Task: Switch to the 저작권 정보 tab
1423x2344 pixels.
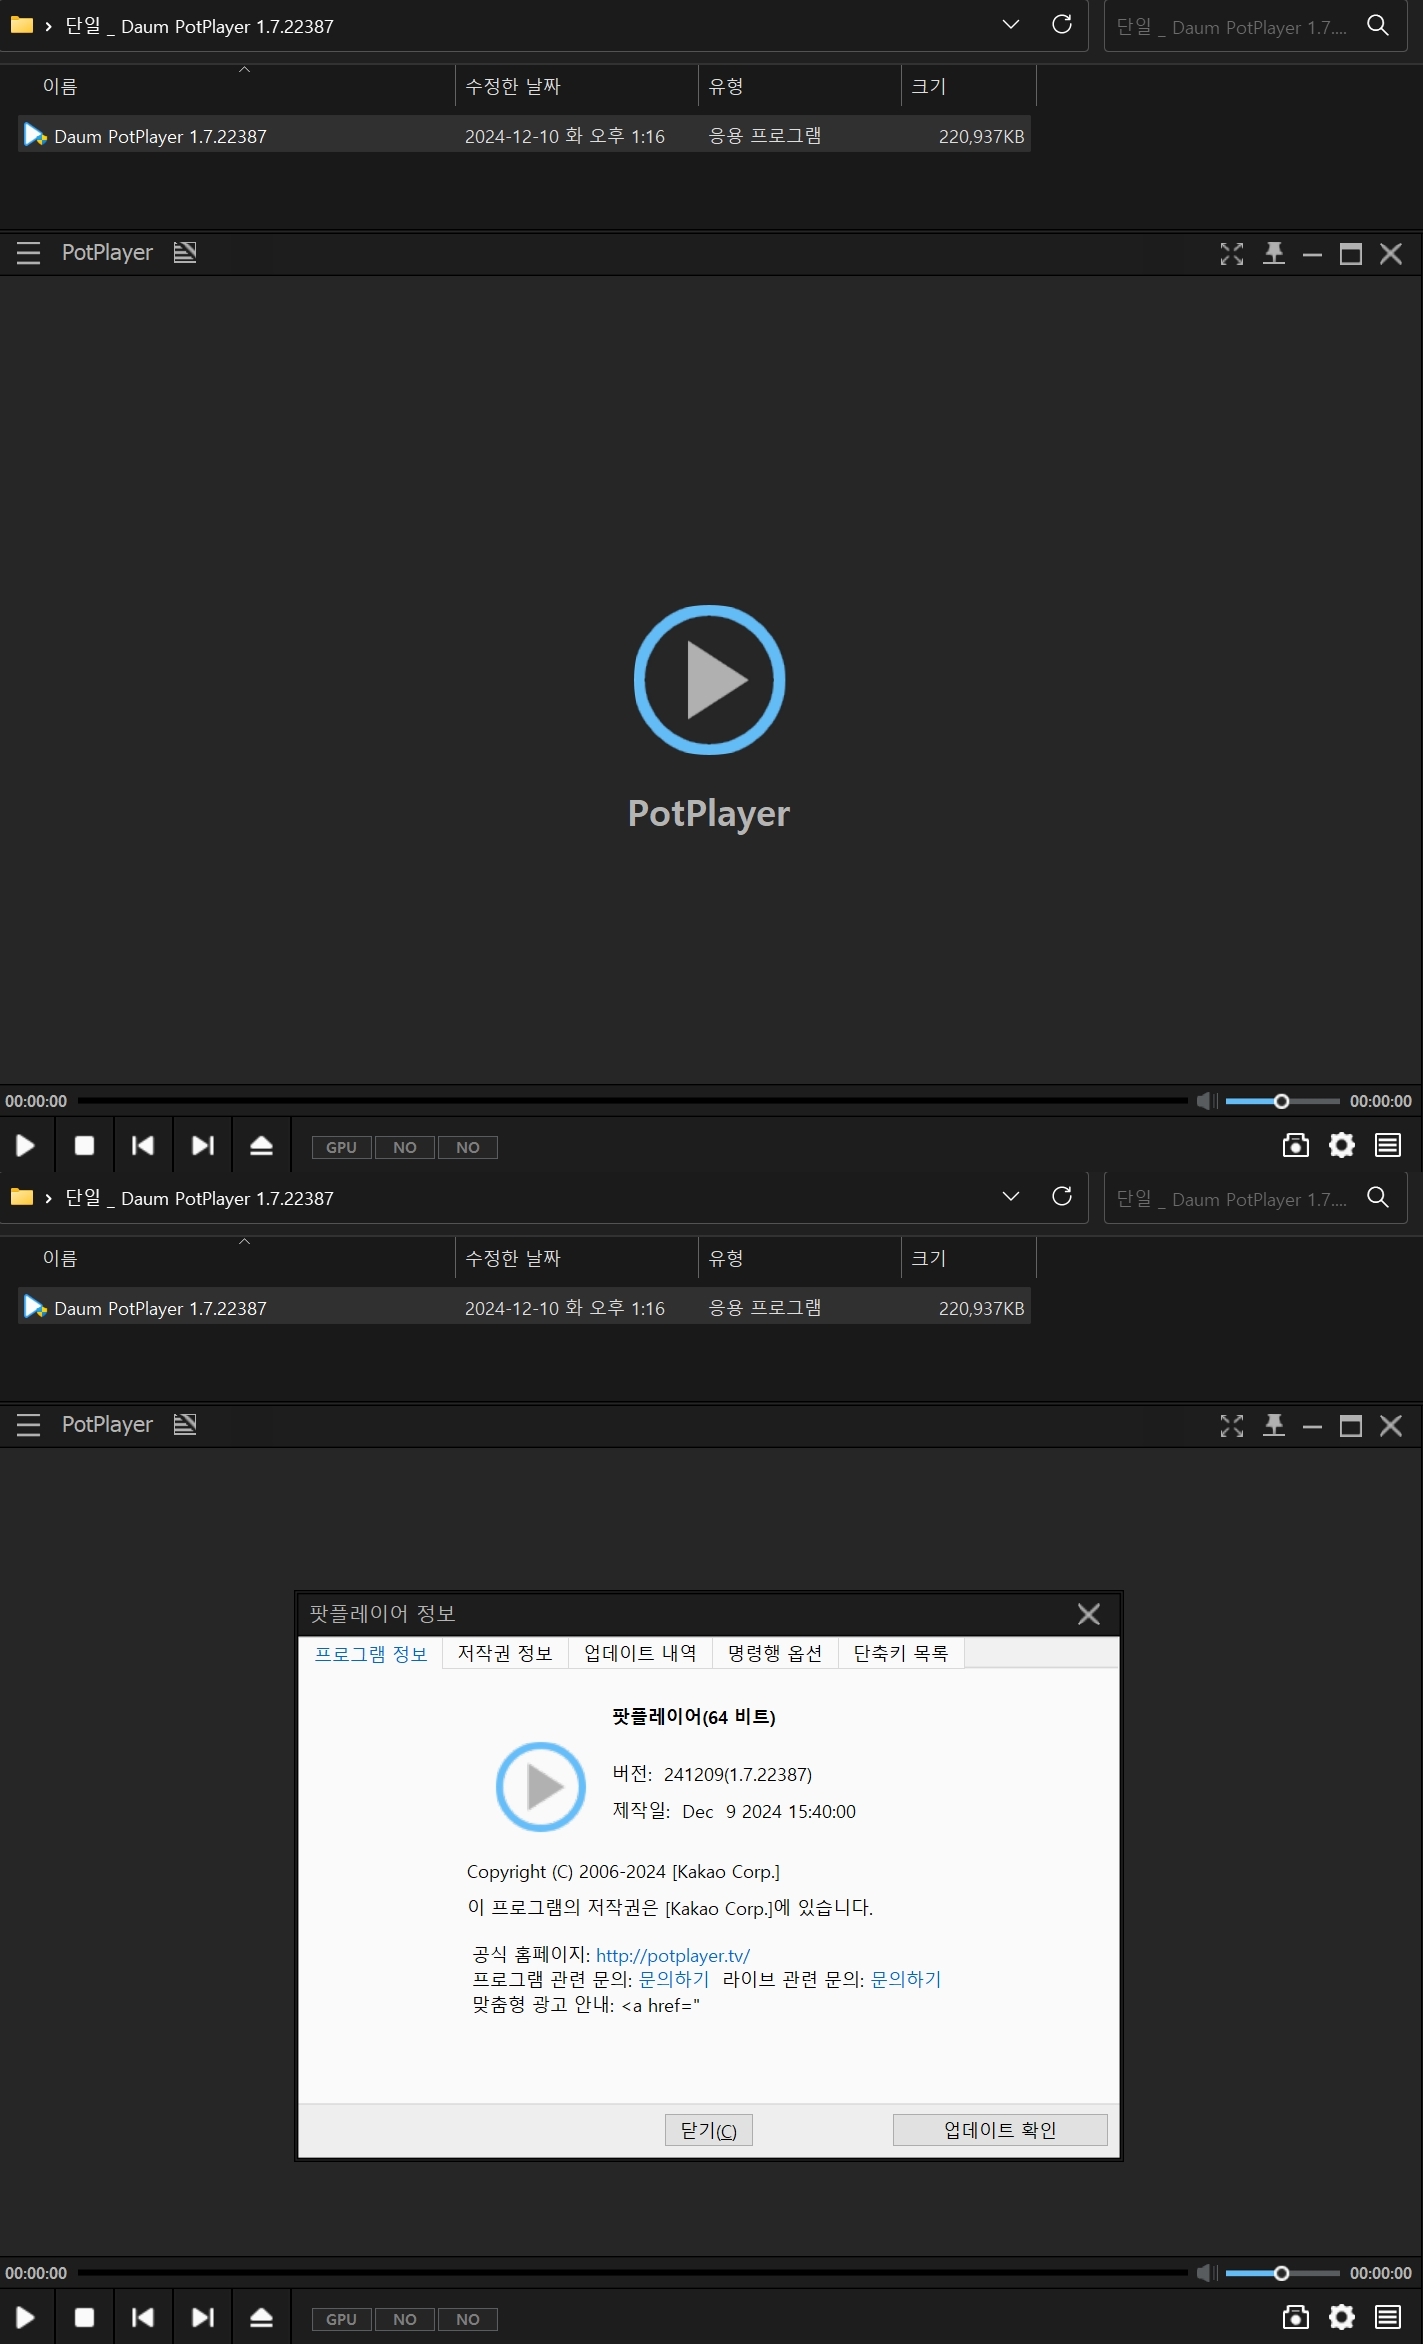Action: (x=505, y=1653)
